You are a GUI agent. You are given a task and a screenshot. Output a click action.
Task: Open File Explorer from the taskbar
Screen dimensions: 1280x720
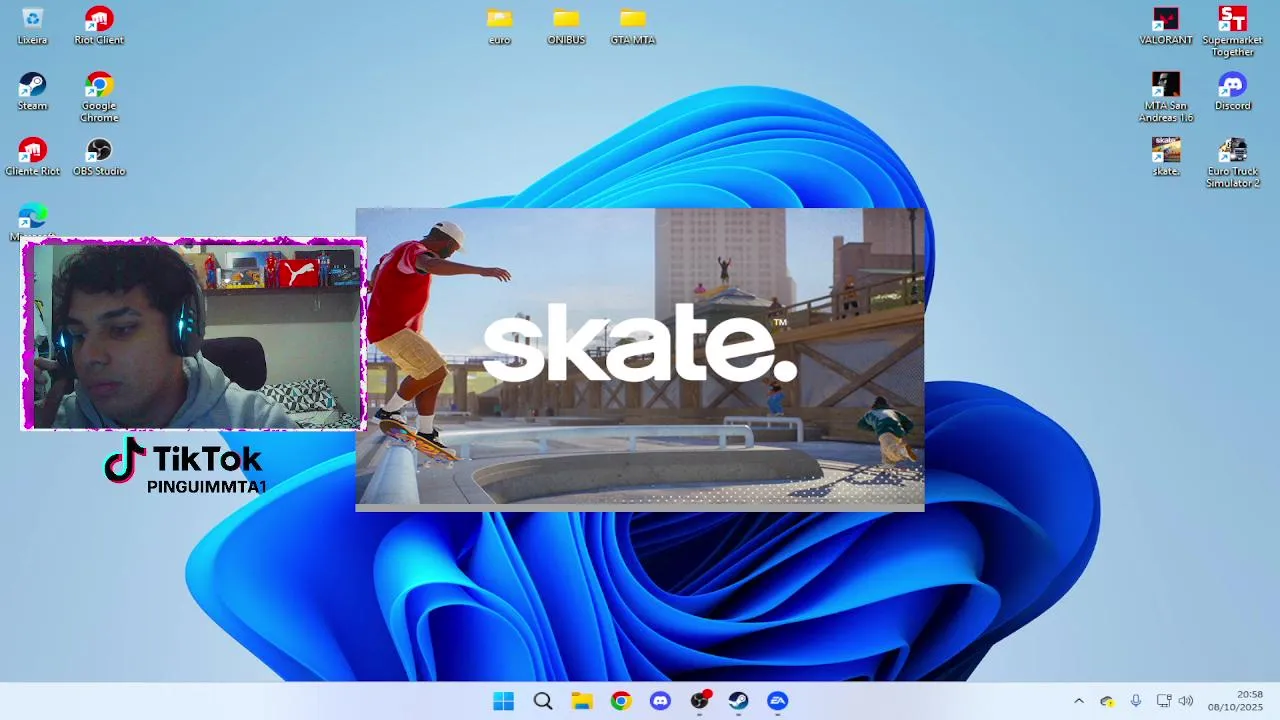[582, 701]
